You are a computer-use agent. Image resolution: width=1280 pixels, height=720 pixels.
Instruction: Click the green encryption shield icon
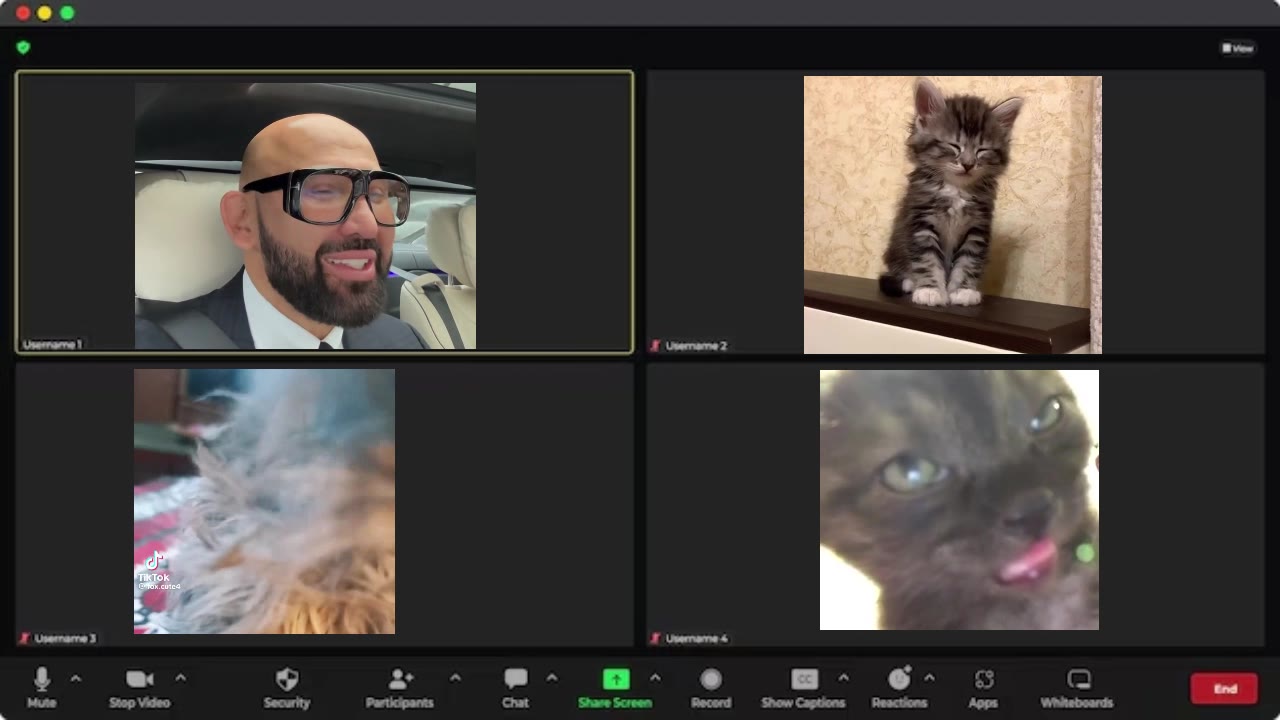23,47
